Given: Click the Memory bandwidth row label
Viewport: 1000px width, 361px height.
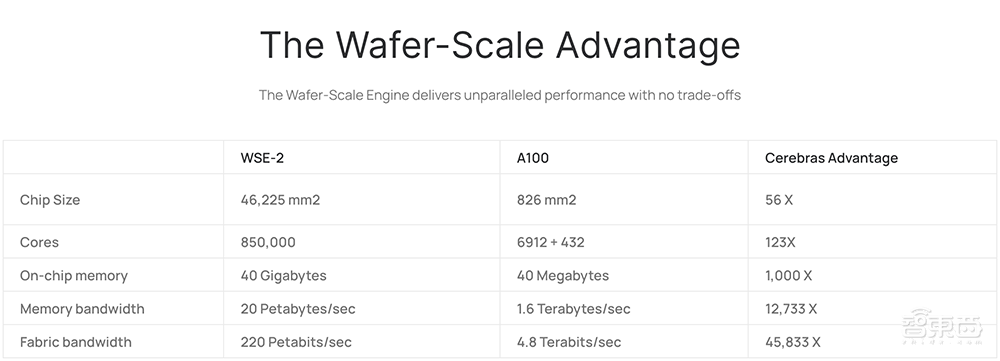Looking at the screenshot, I should point(82,309).
